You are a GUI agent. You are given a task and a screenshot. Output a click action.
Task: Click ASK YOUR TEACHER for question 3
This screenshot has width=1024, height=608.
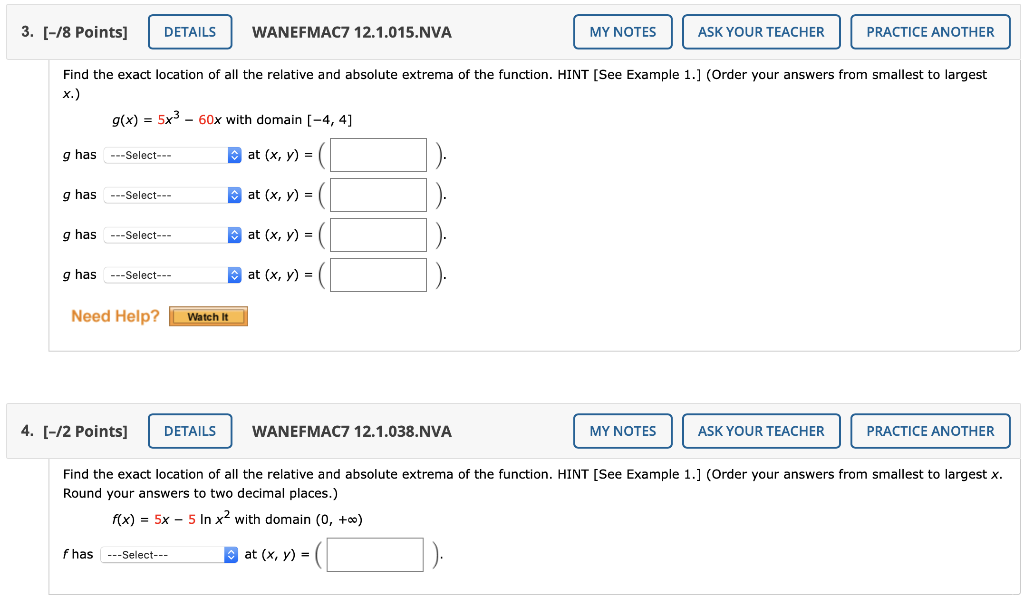tap(761, 31)
